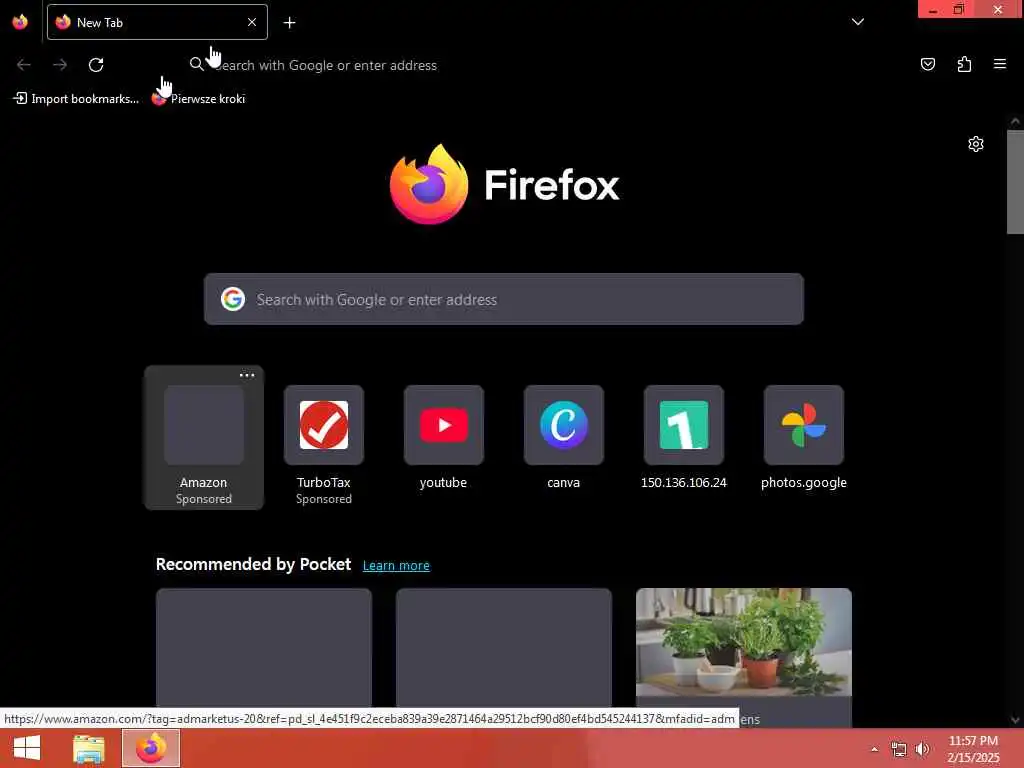Open the canva shortcut tile
The image size is (1024, 768).
tap(564, 438)
